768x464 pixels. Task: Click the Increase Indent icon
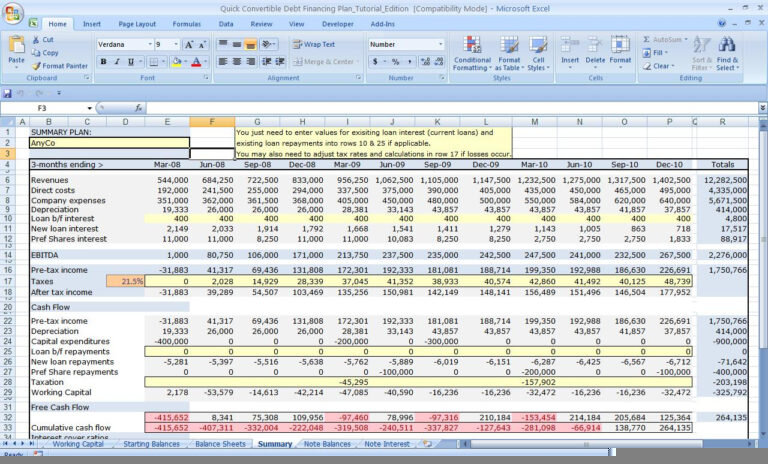(x=280, y=62)
